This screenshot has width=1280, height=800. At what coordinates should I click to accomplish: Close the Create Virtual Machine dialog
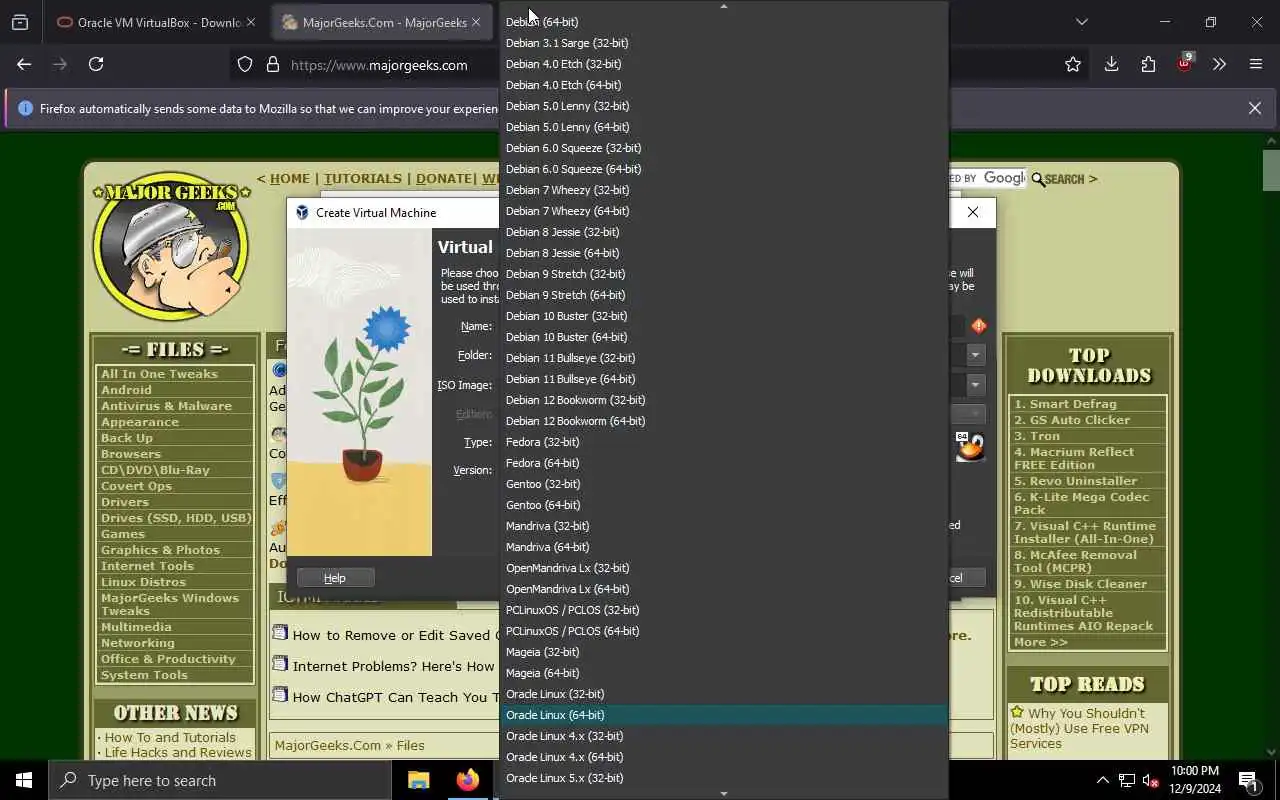coord(973,212)
